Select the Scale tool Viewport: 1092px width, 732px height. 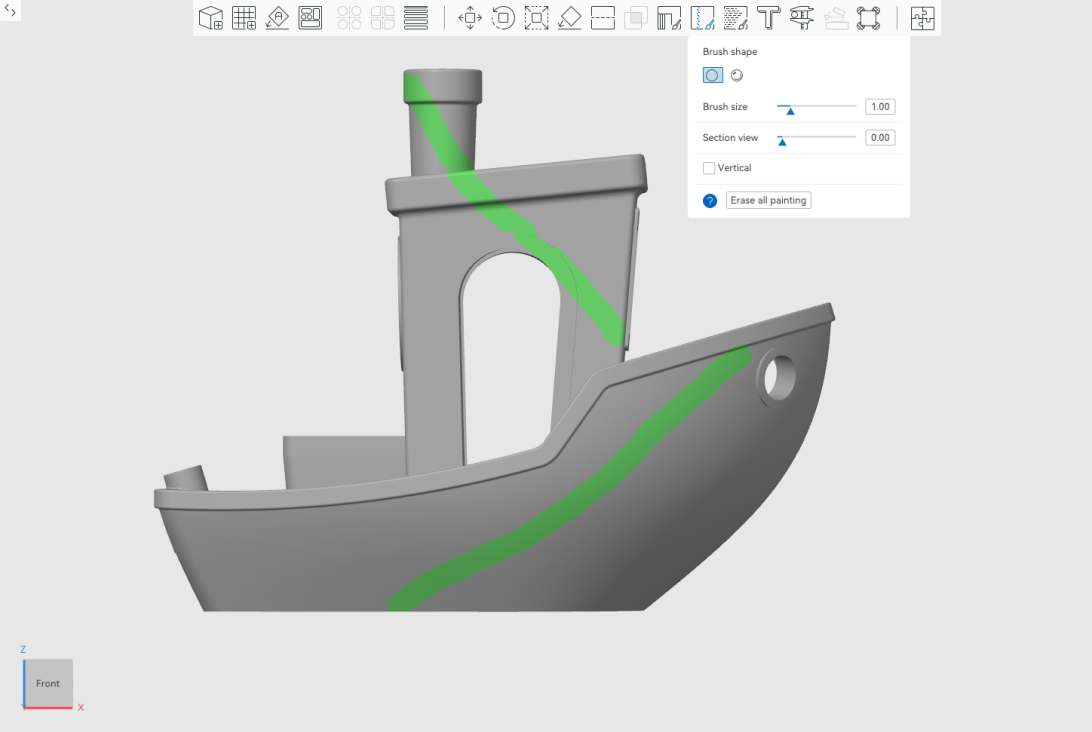point(537,17)
